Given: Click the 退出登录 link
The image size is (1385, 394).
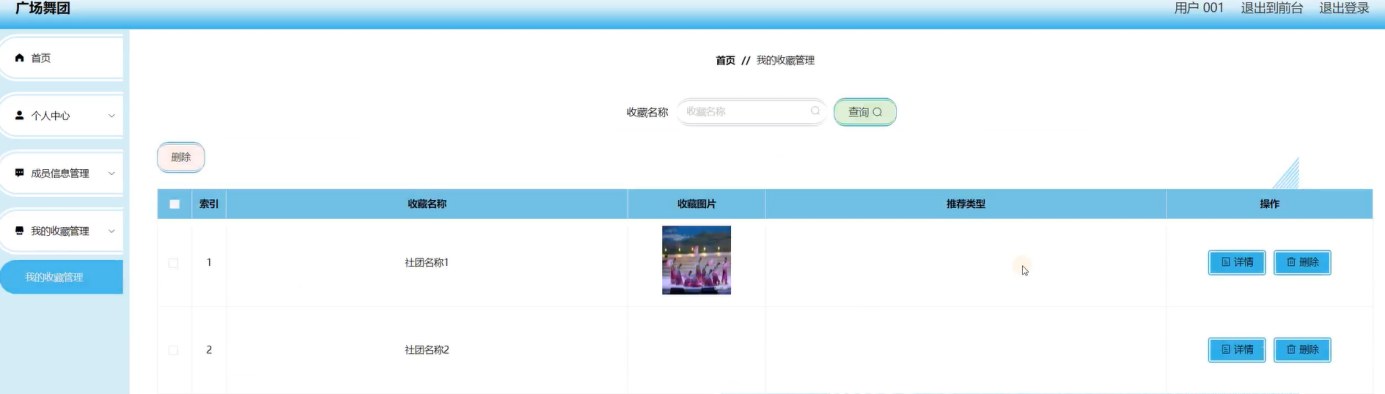Looking at the screenshot, I should pos(1344,8).
